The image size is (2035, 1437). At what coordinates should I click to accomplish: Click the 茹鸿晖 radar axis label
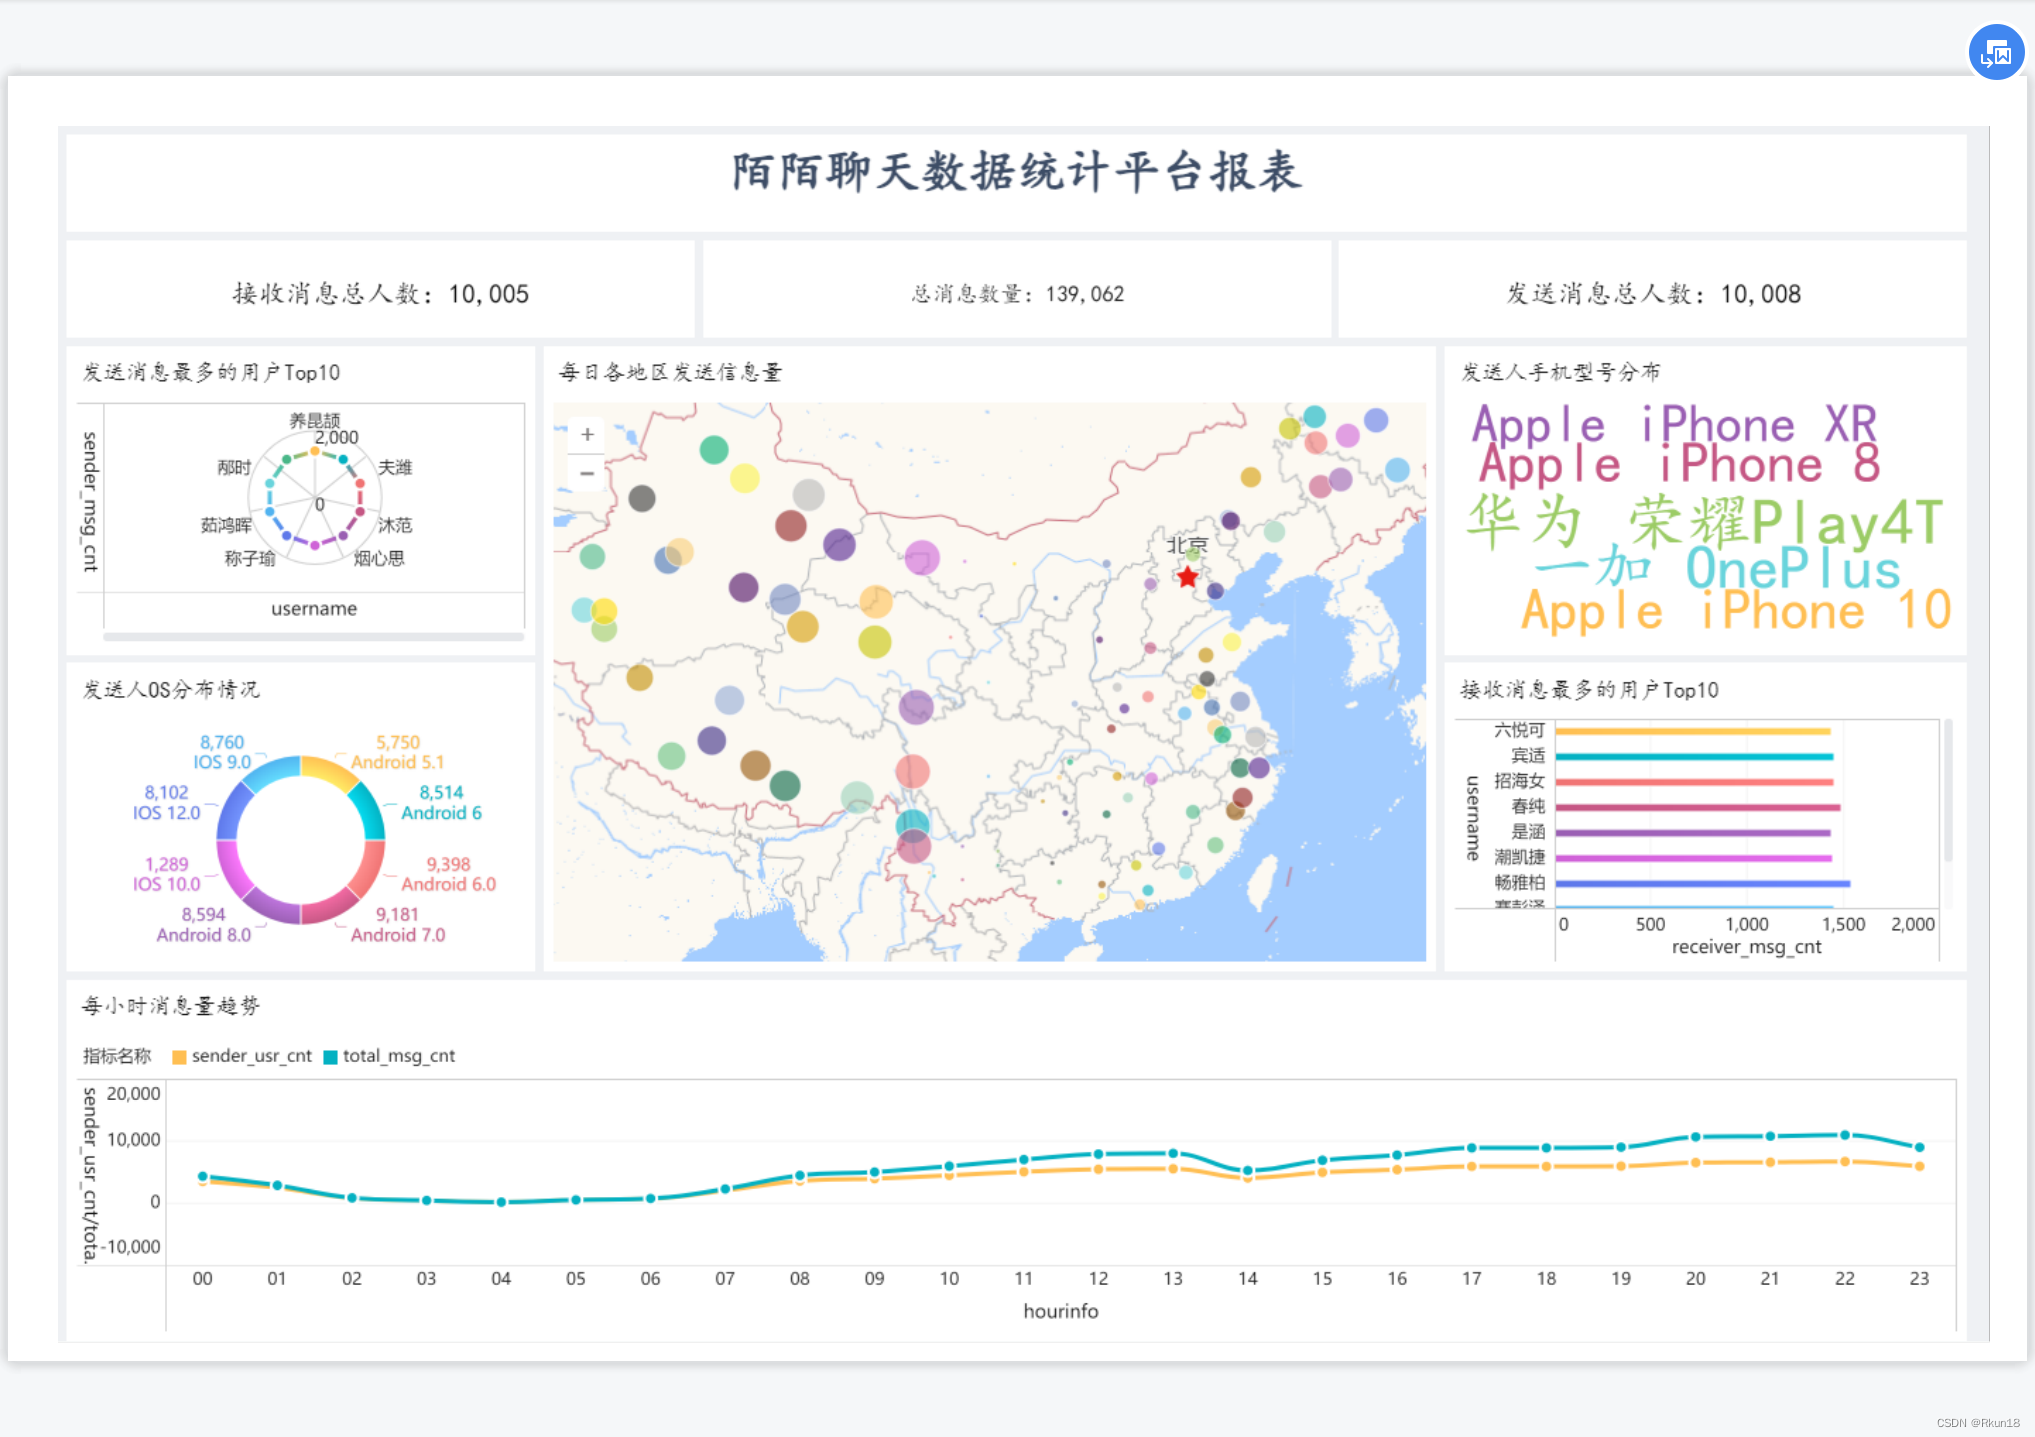[x=226, y=525]
